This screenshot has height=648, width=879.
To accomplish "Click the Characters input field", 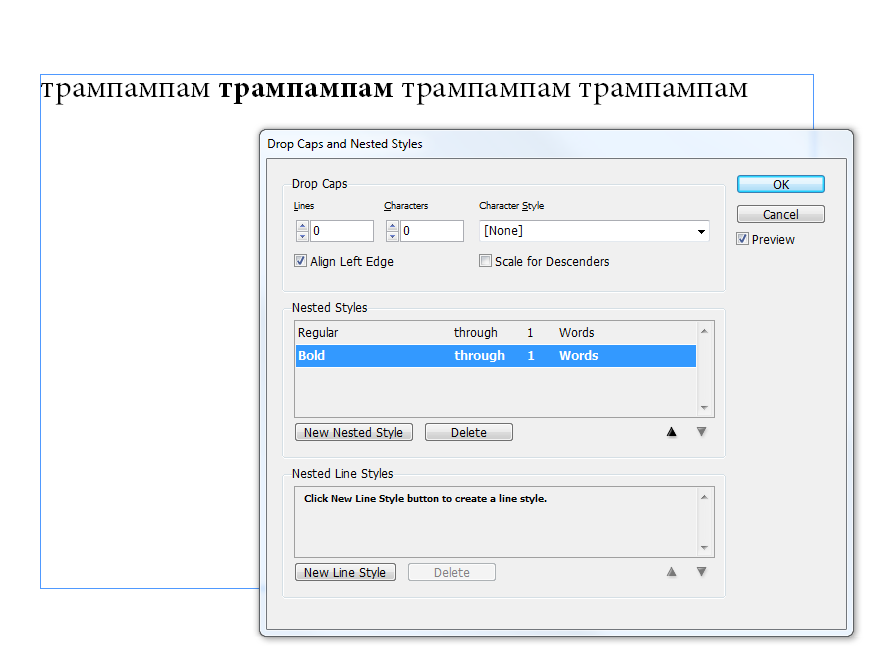I will click(432, 231).
